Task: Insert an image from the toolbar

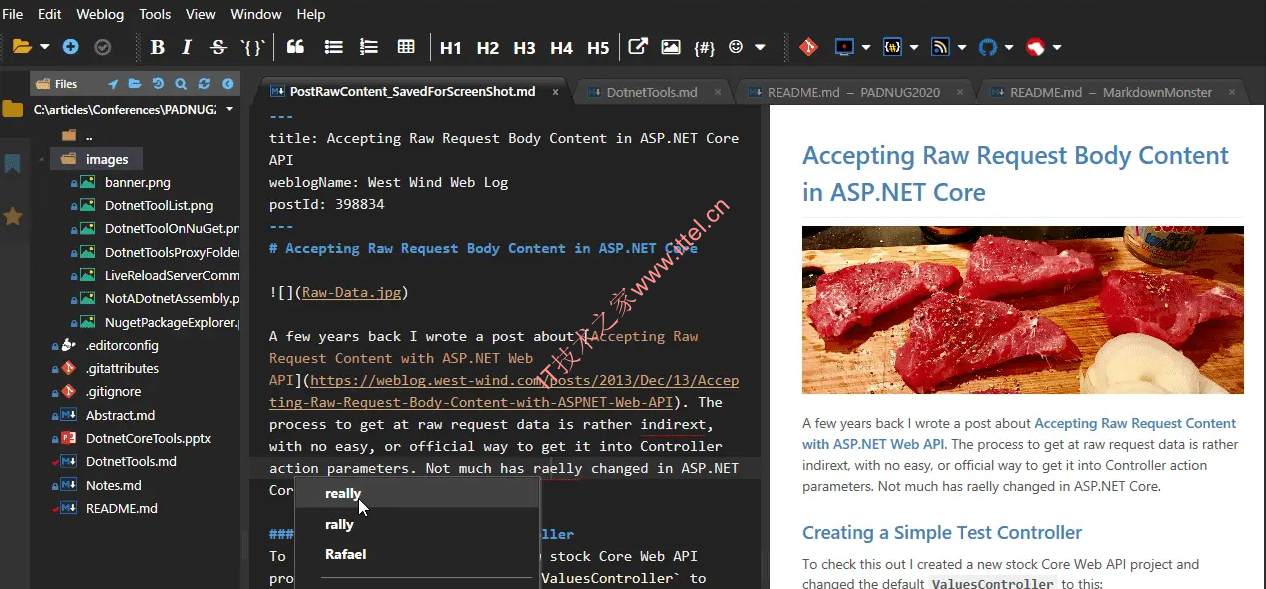Action: point(671,47)
